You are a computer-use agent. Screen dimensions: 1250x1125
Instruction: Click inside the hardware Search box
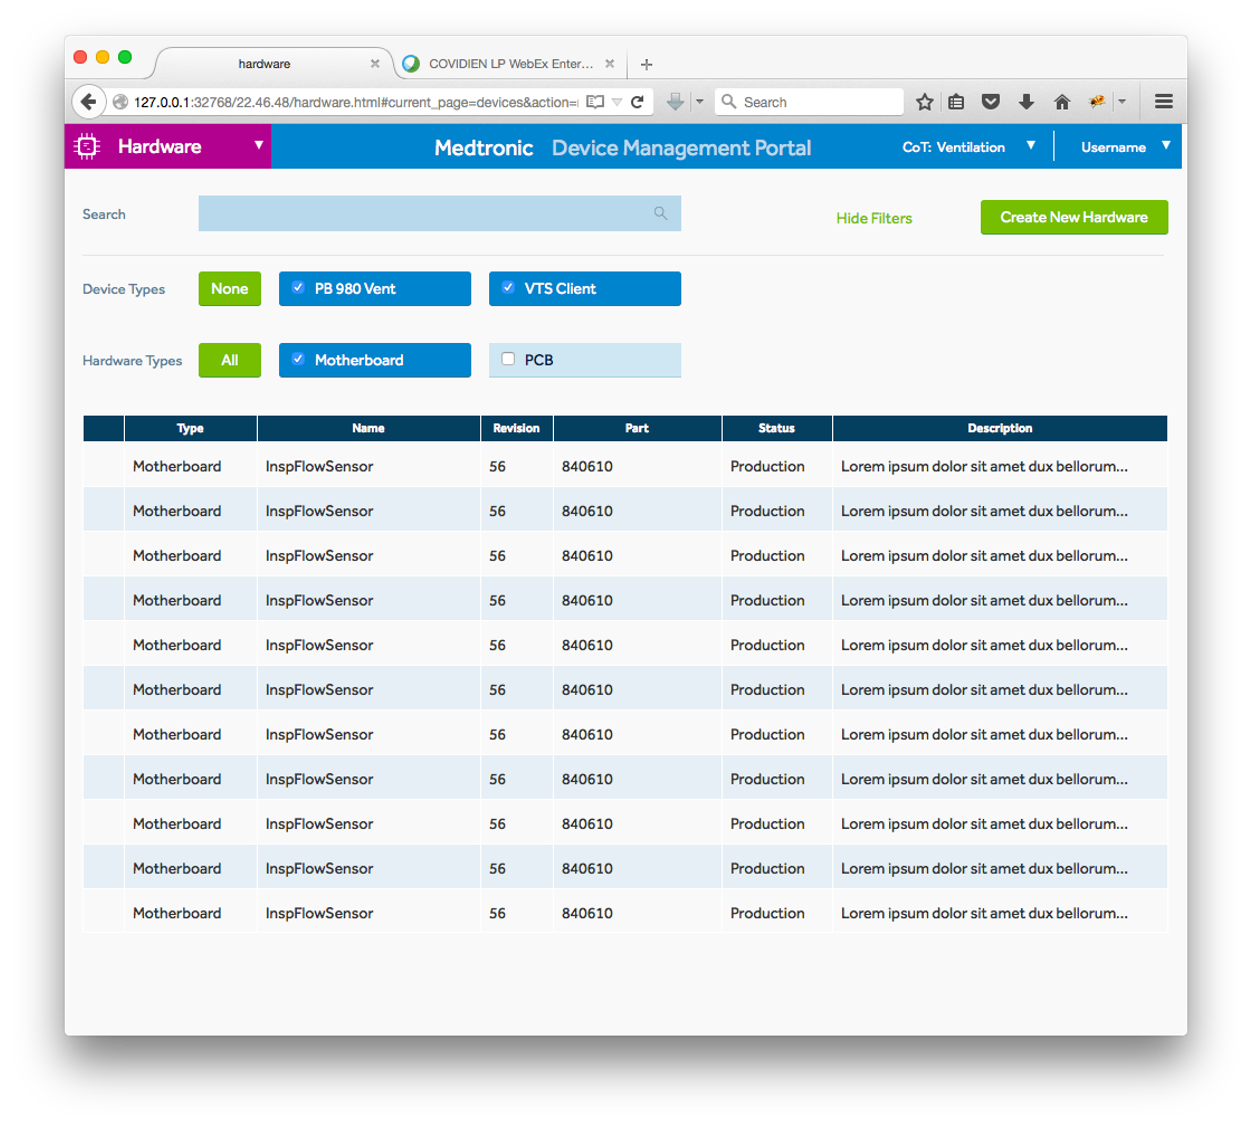[x=440, y=213]
